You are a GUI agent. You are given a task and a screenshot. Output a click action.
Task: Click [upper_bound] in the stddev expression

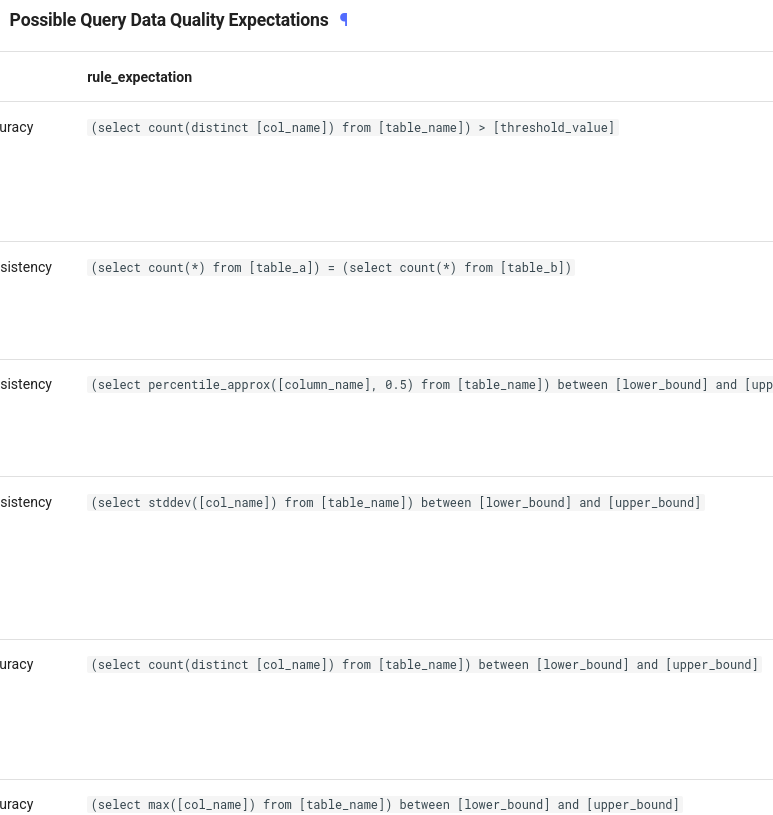coord(654,503)
